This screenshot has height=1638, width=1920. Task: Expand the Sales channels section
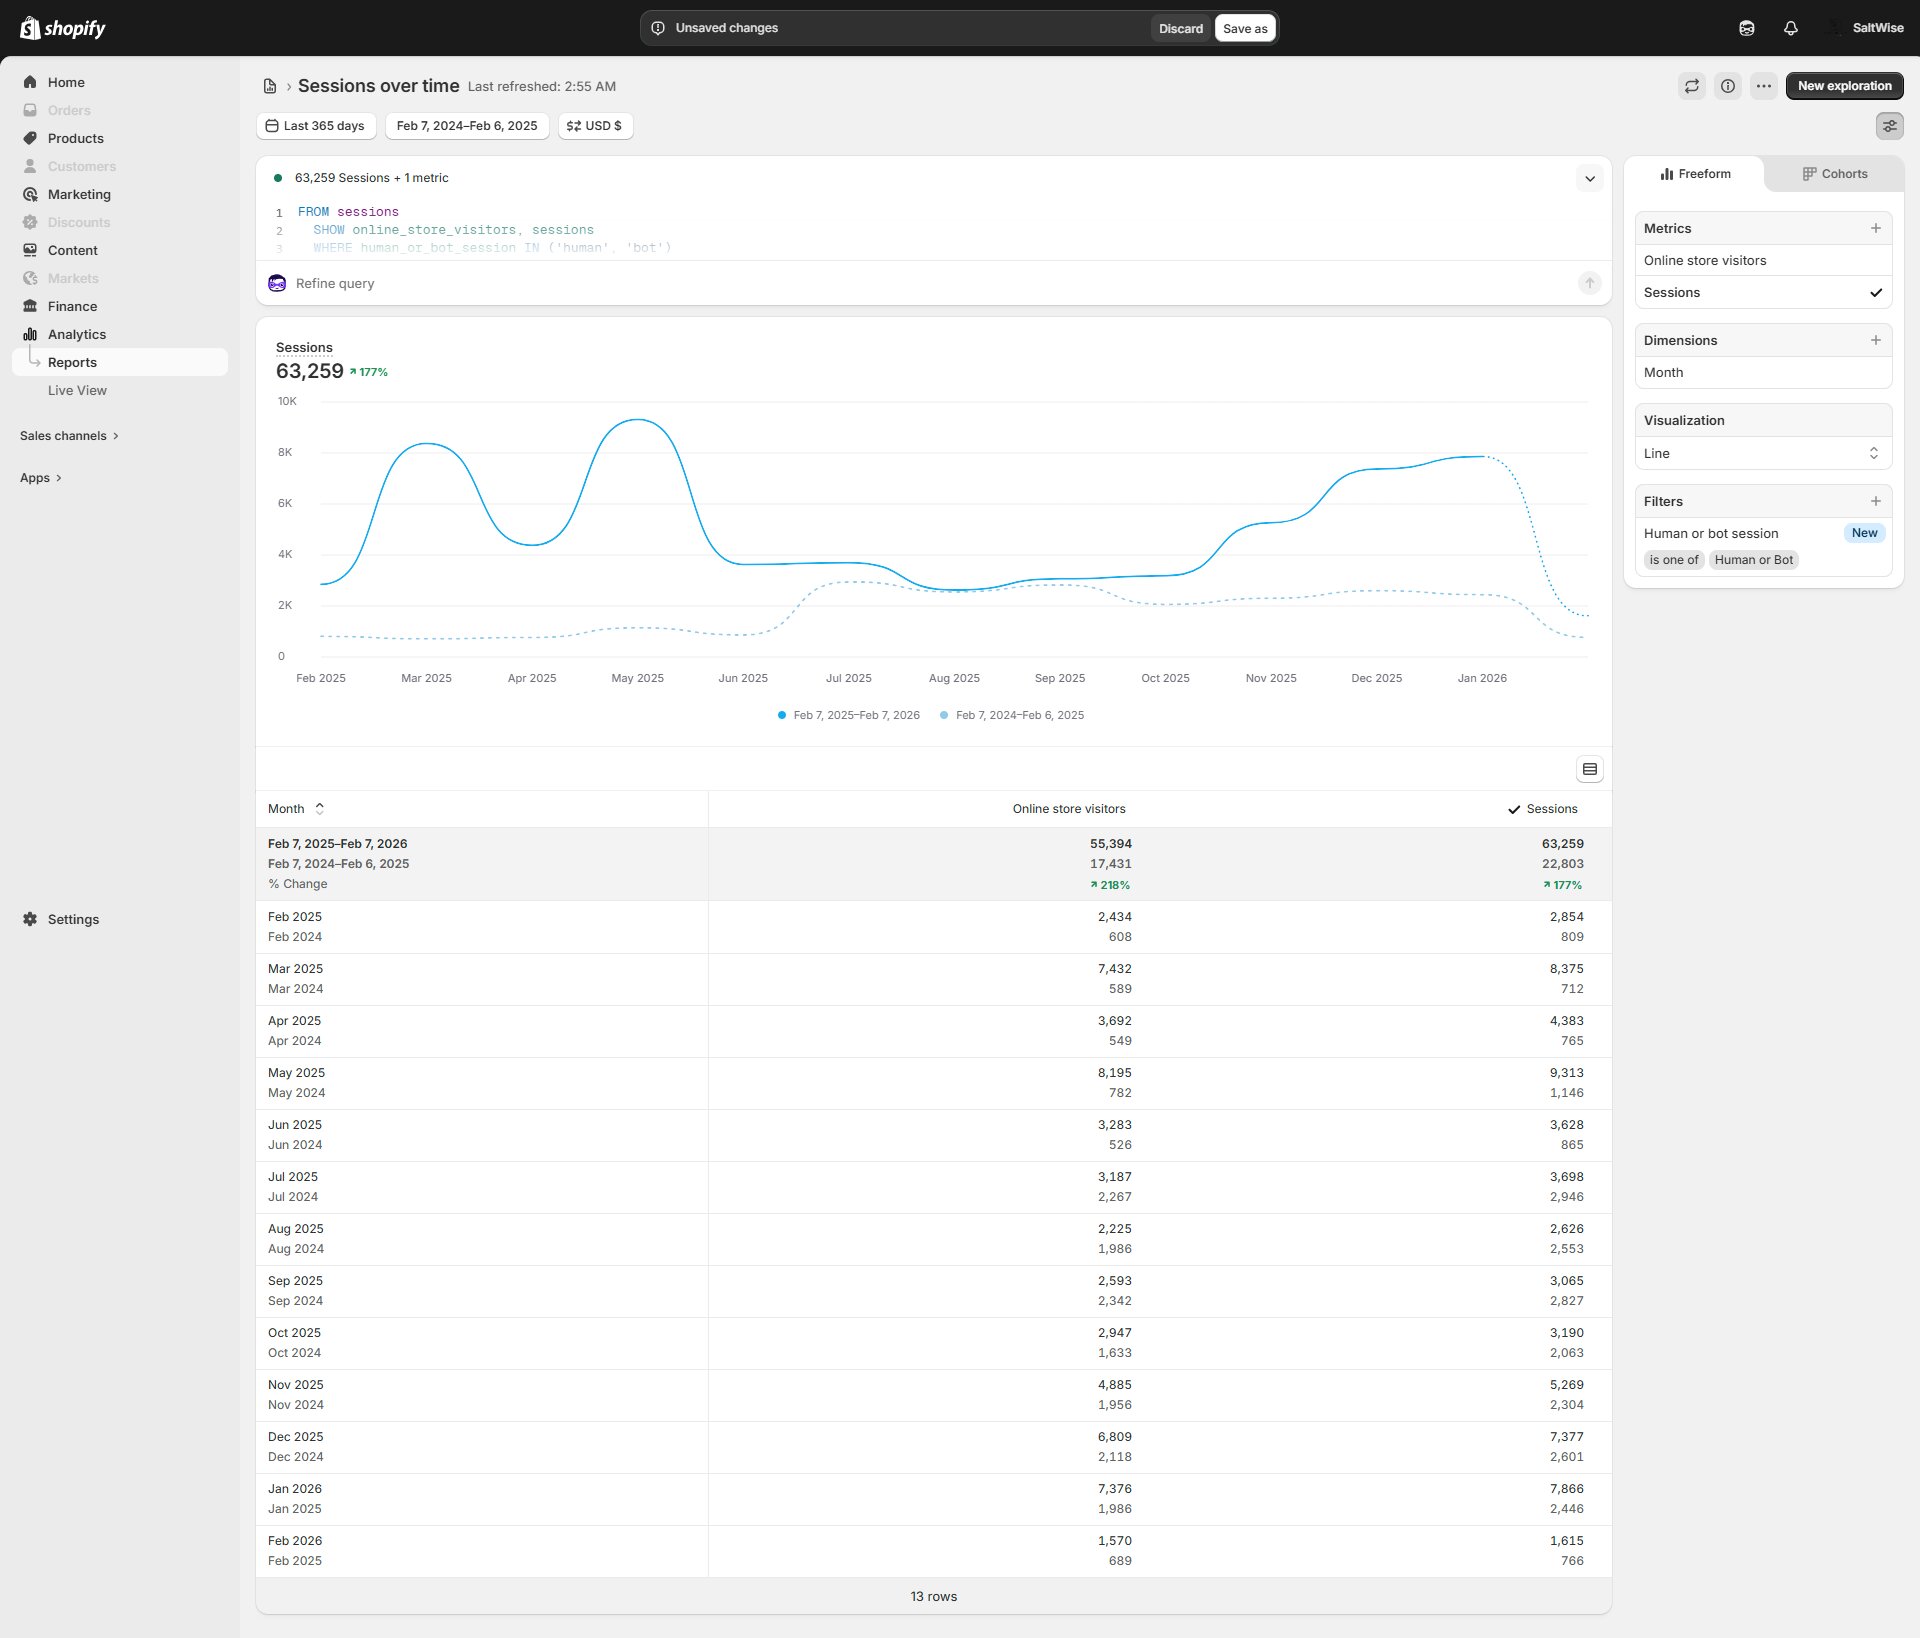[x=69, y=436]
